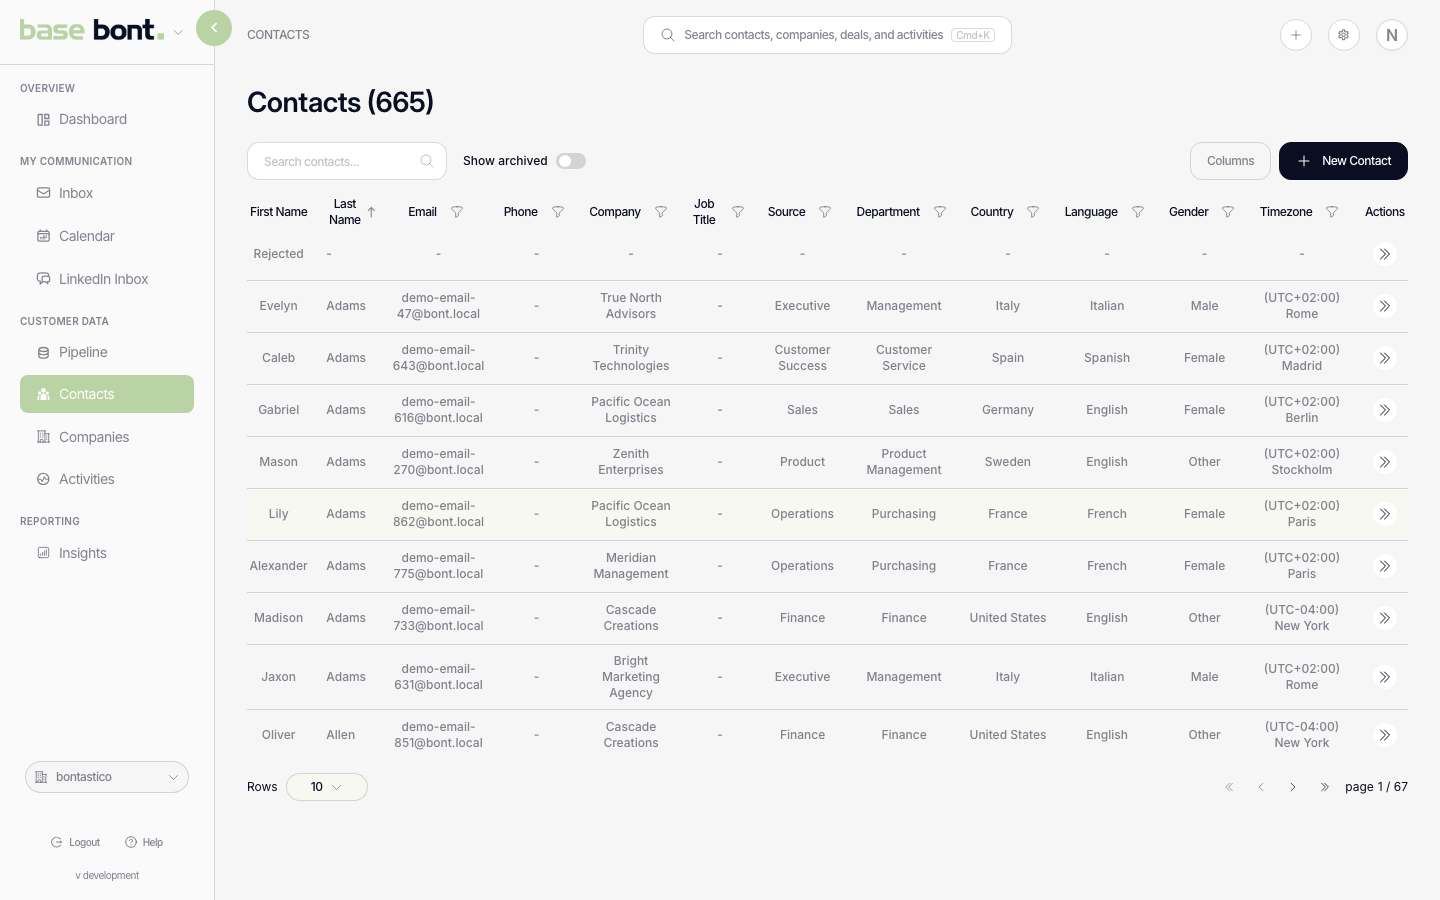Click the Contacts breadcrumb at top
Screen dimensions: 1440x900
[278, 35]
